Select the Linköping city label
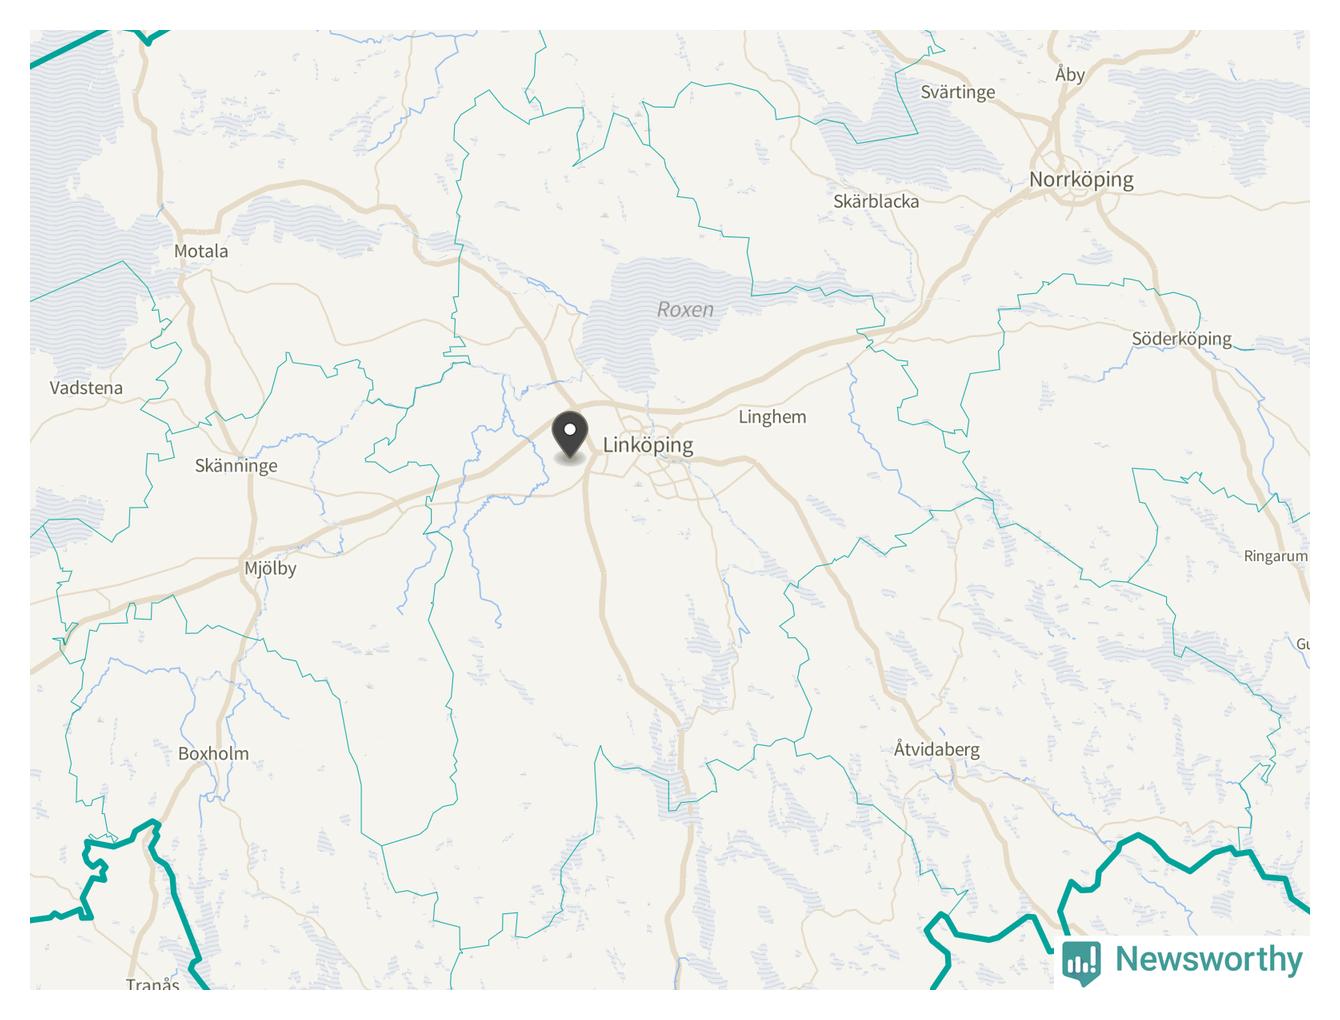The image size is (1340, 1020). [x=648, y=445]
